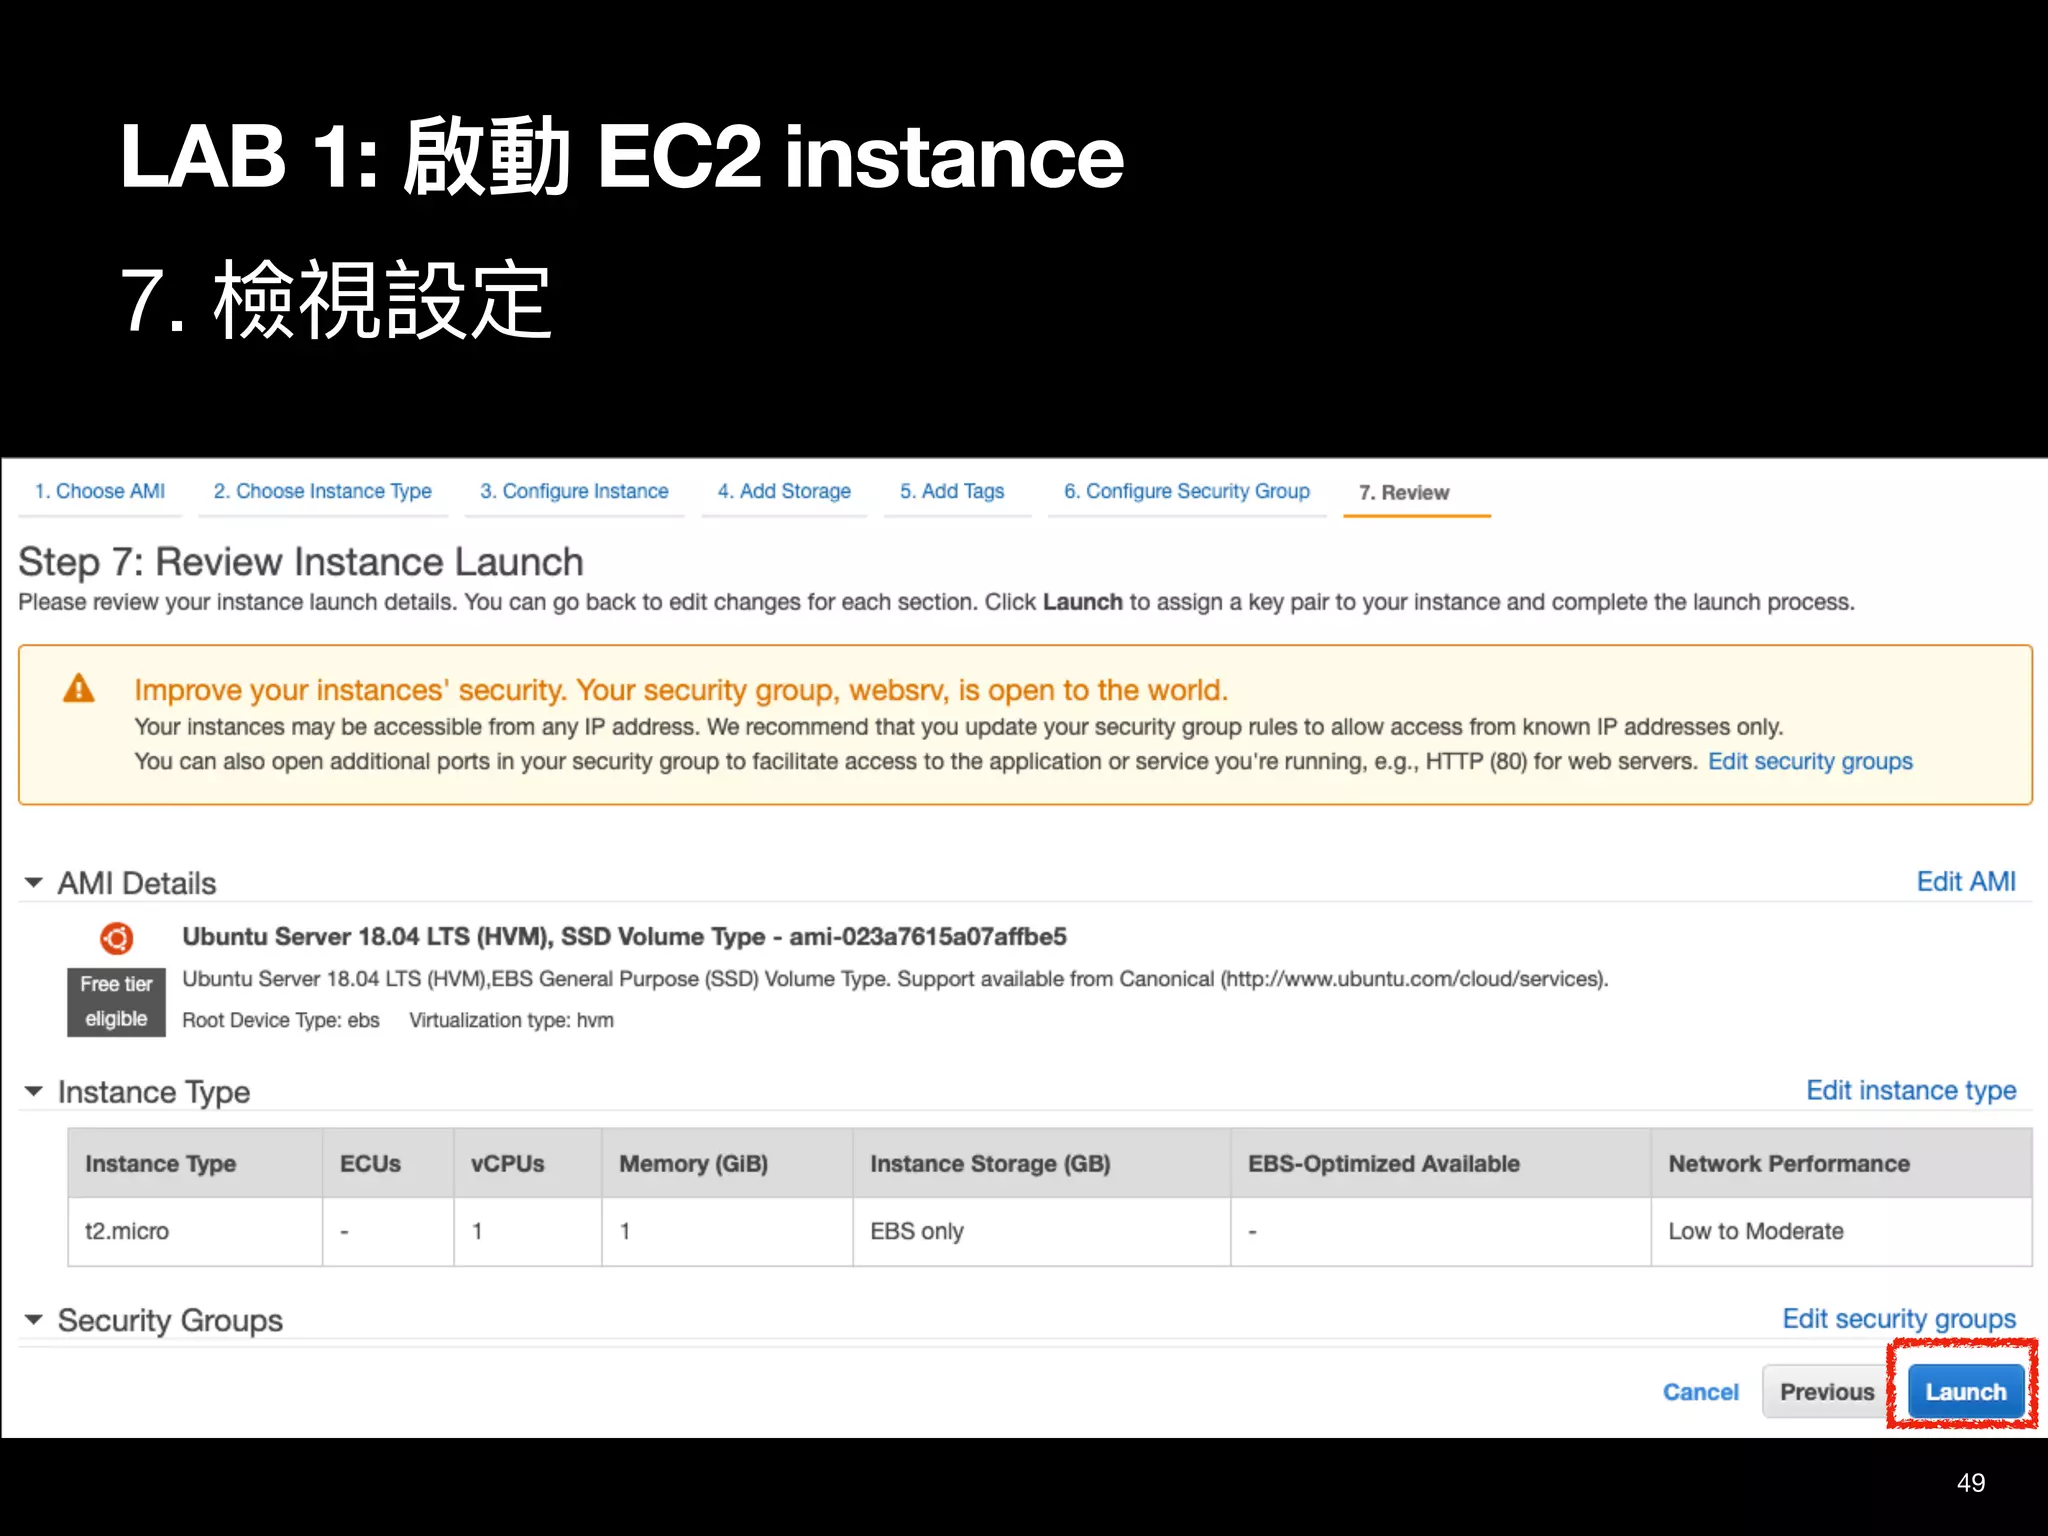Click the Instance Storage (GB) column header

(1041, 1164)
